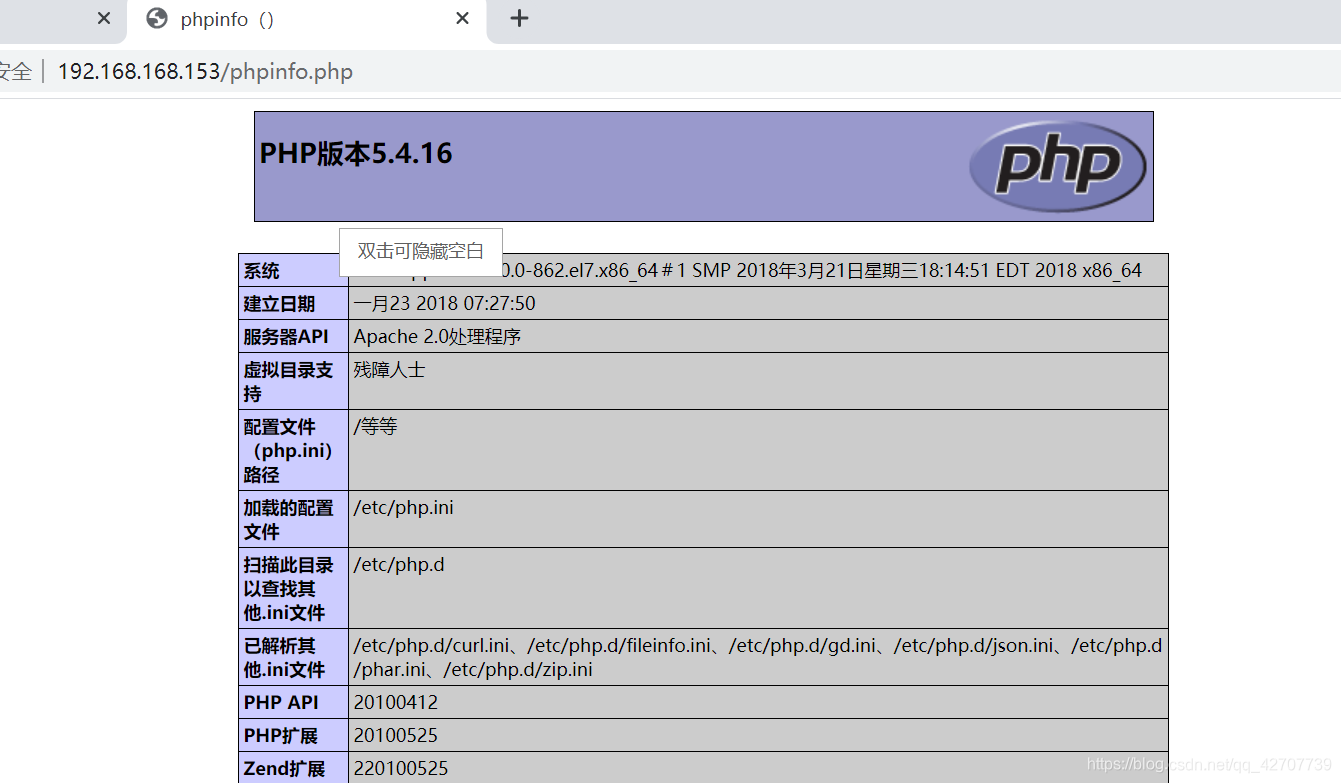Select the 残障人士 value cell
Screen dimensions: 1341x783
pos(758,381)
